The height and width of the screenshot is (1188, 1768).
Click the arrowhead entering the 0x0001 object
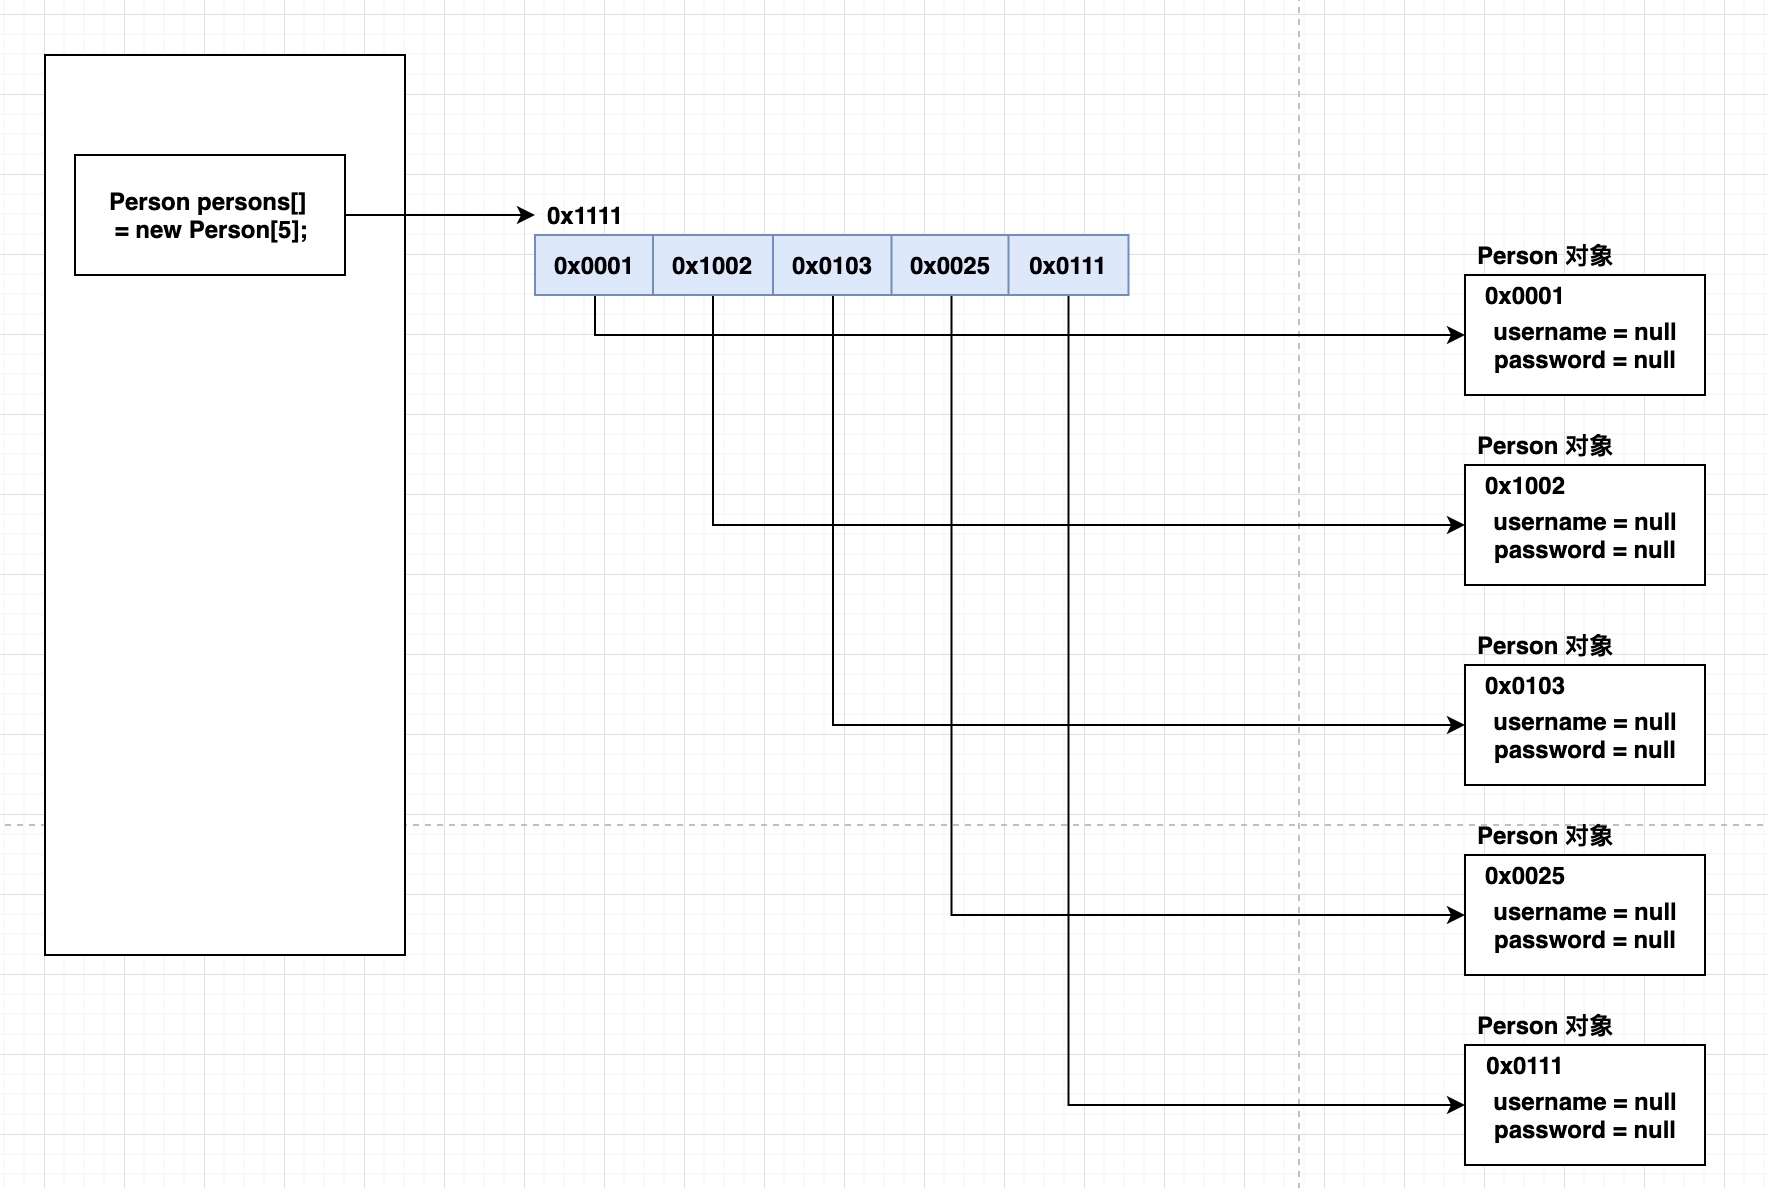(x=1456, y=335)
